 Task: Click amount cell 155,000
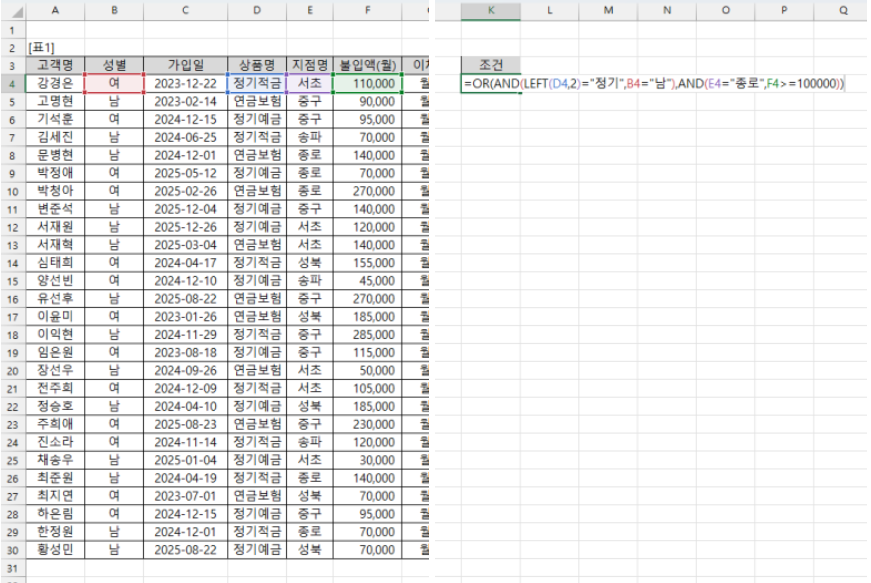pos(367,263)
